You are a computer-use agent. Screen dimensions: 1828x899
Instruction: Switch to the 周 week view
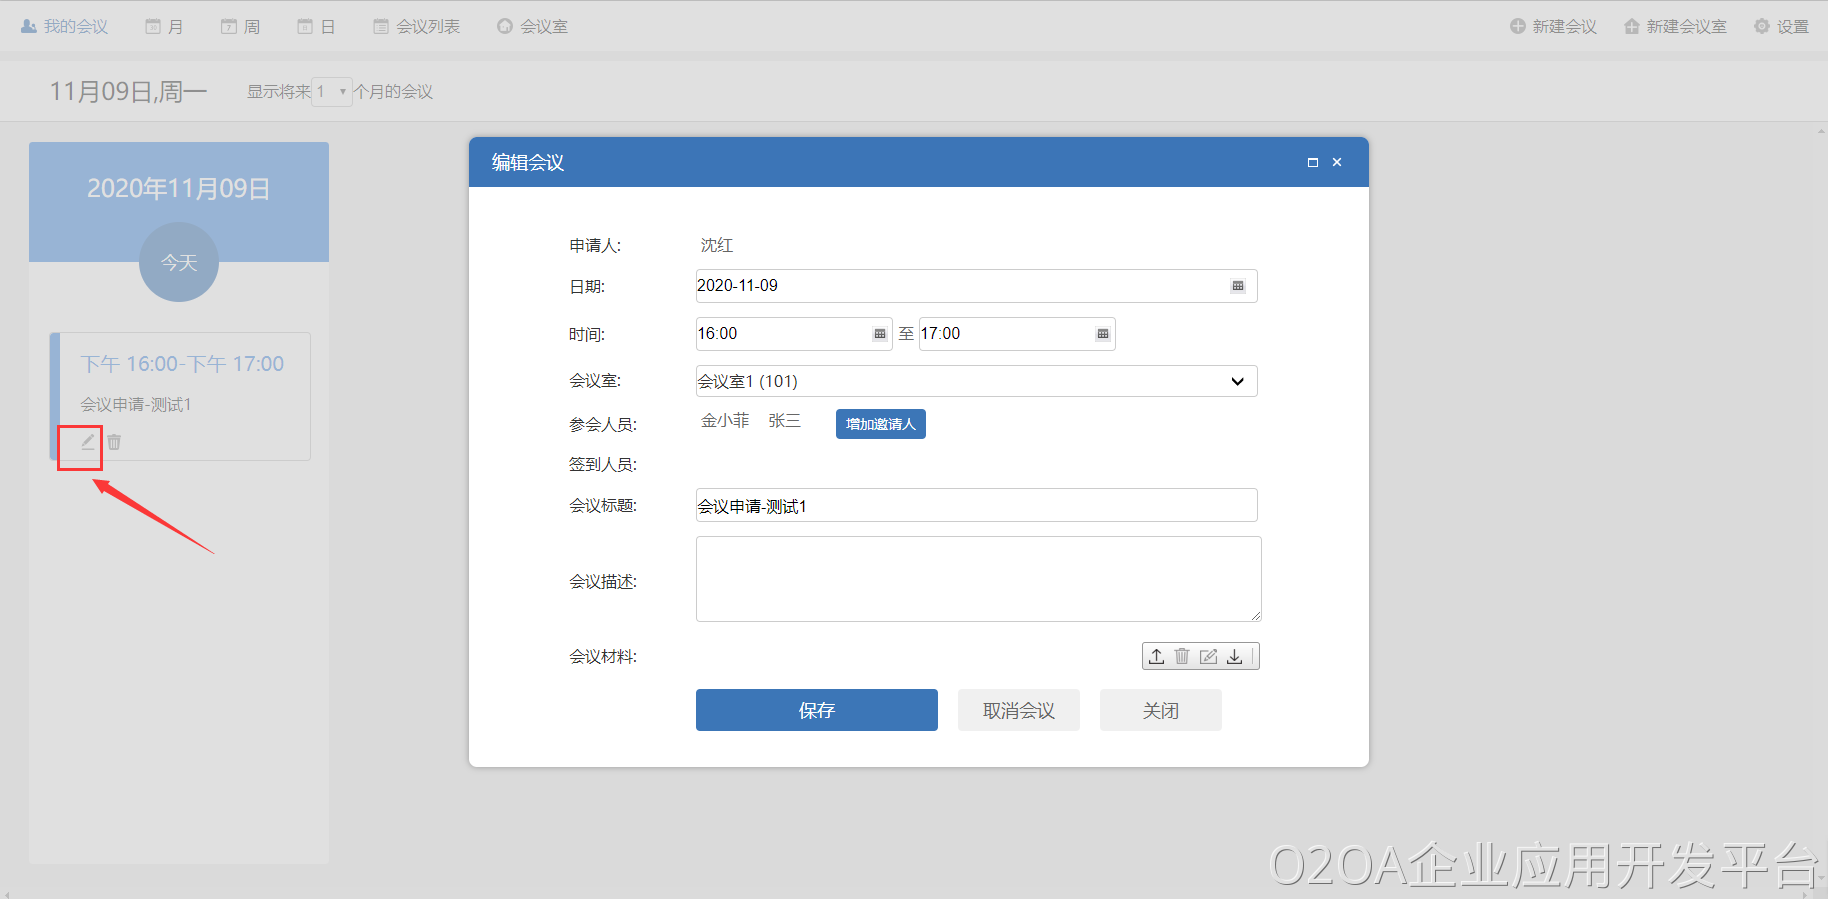(x=241, y=27)
